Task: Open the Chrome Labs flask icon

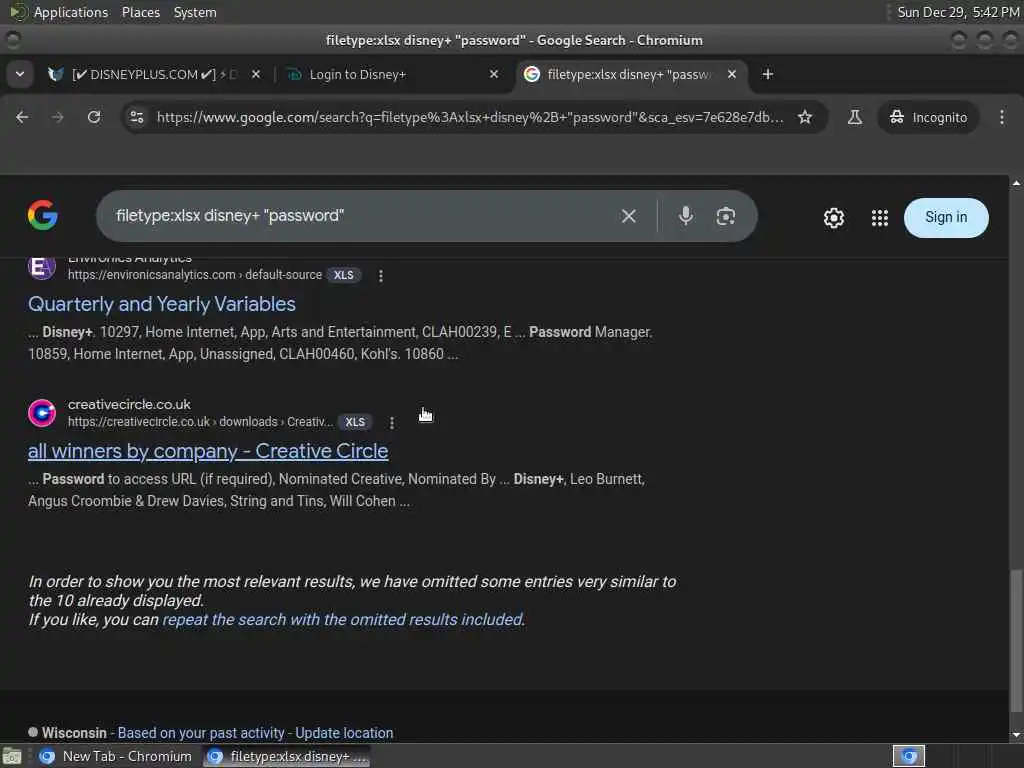Action: coord(854,117)
